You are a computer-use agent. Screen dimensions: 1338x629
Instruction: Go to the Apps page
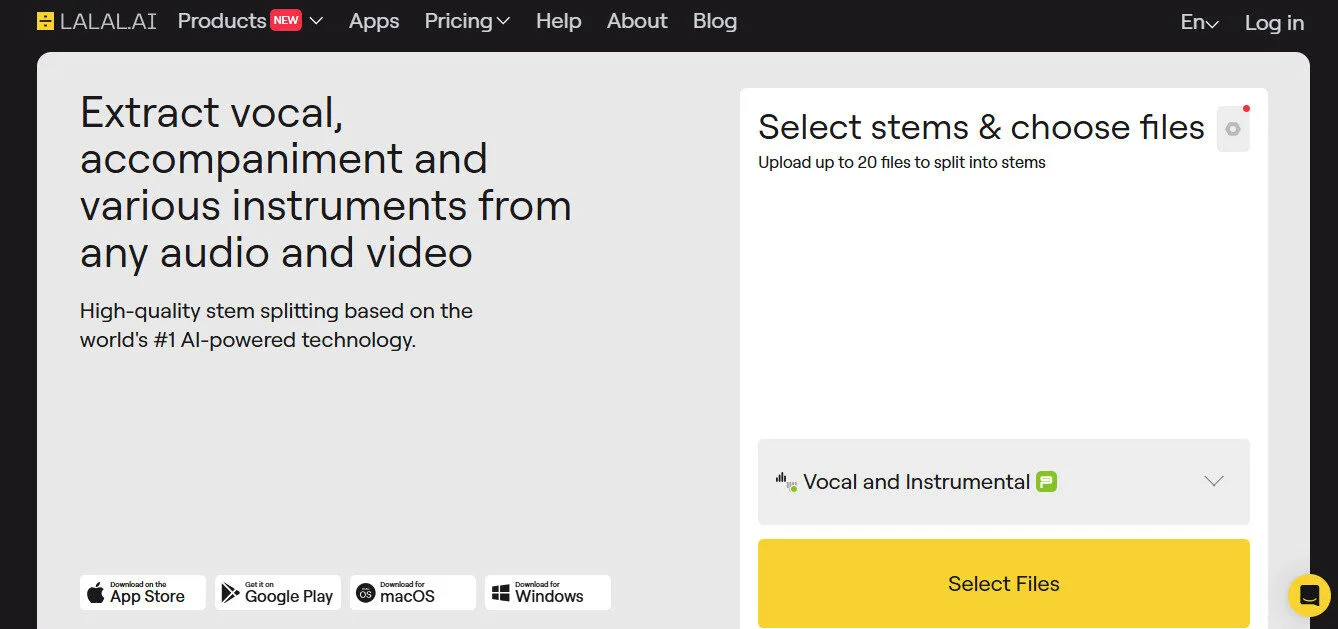(x=374, y=21)
